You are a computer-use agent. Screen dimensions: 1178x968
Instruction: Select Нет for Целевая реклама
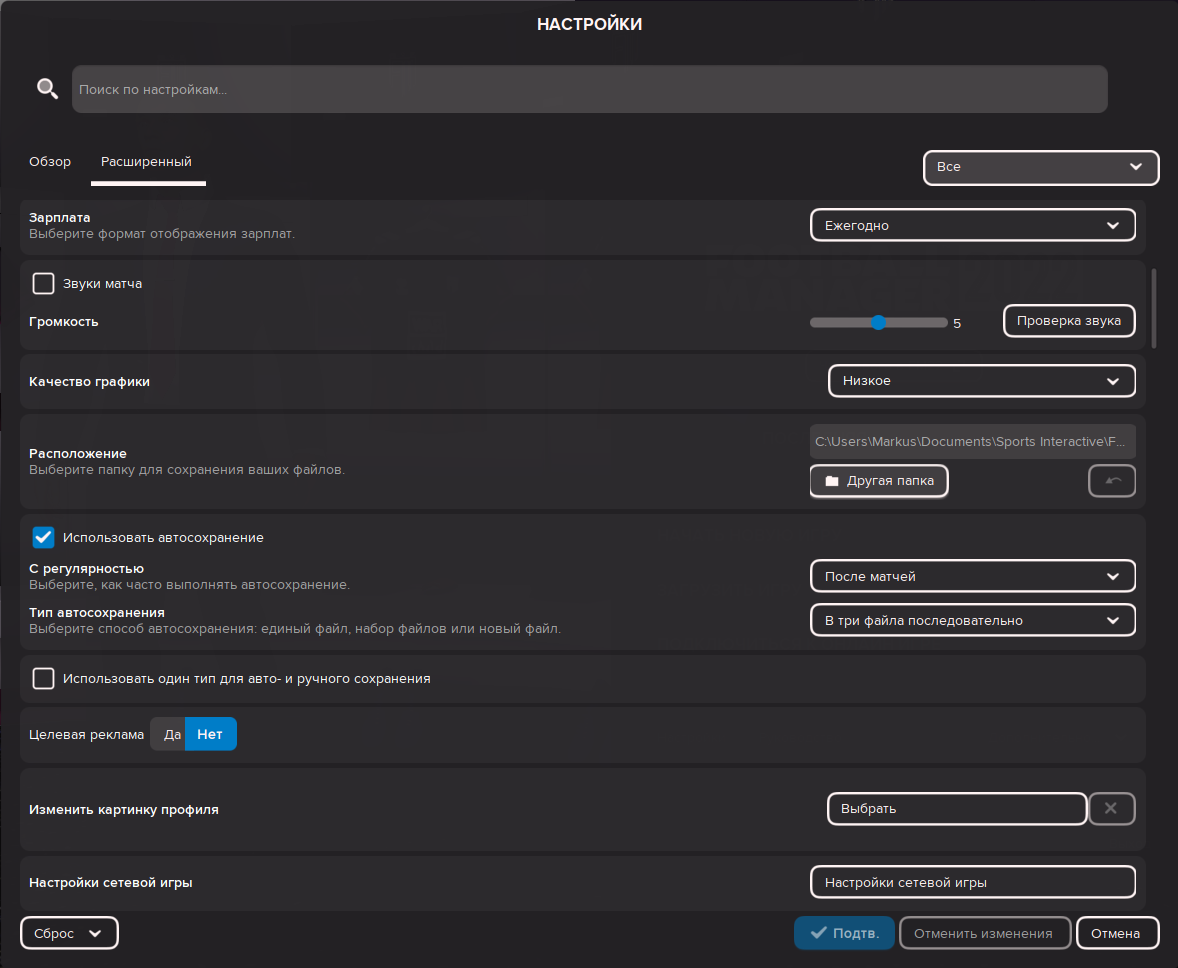point(210,734)
